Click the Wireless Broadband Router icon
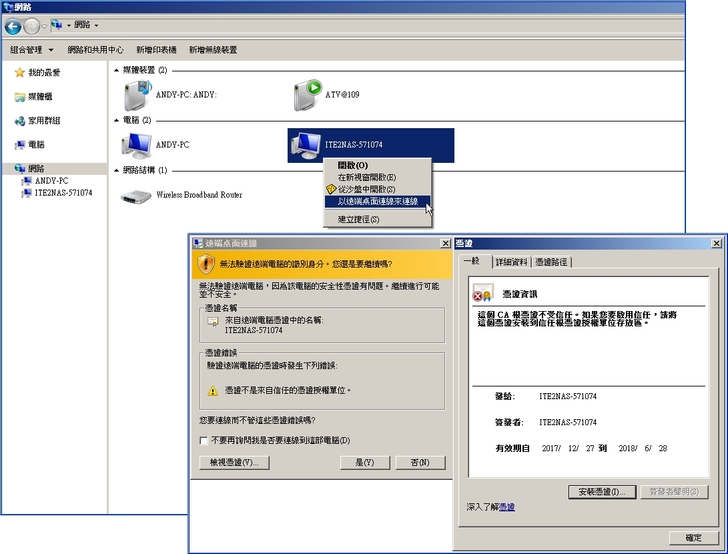 [136, 195]
